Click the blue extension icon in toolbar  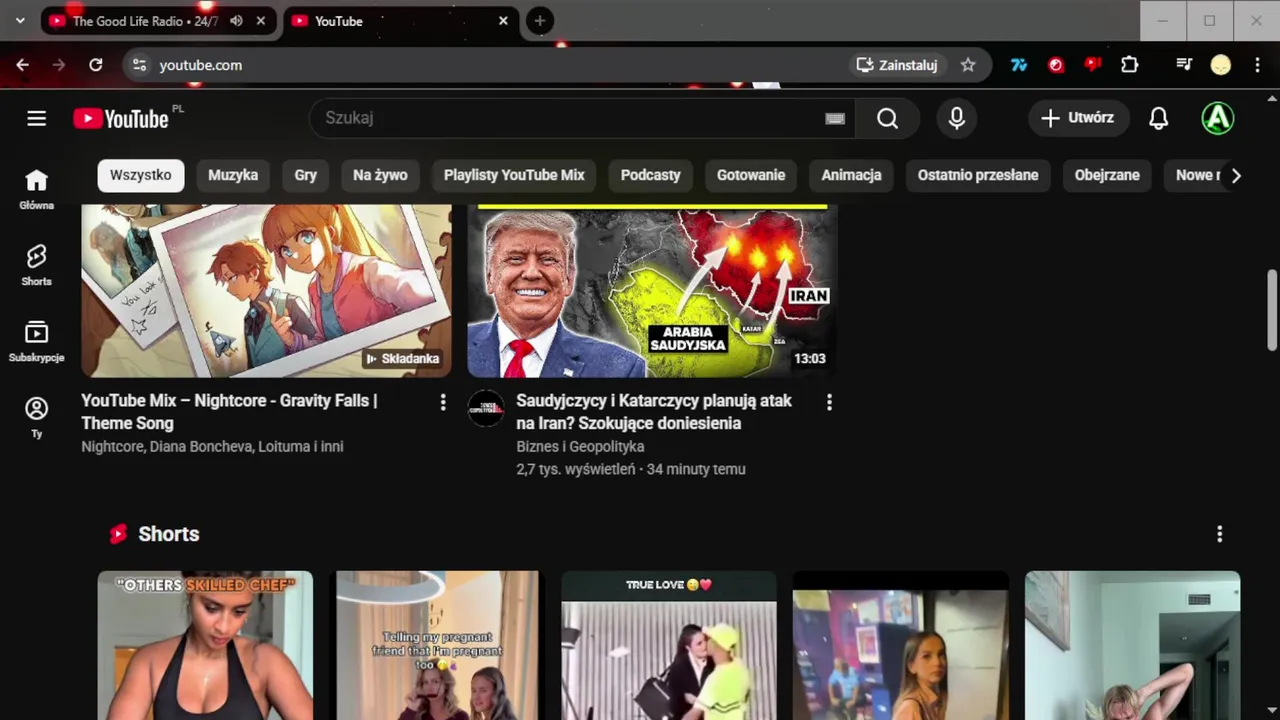click(x=1019, y=65)
